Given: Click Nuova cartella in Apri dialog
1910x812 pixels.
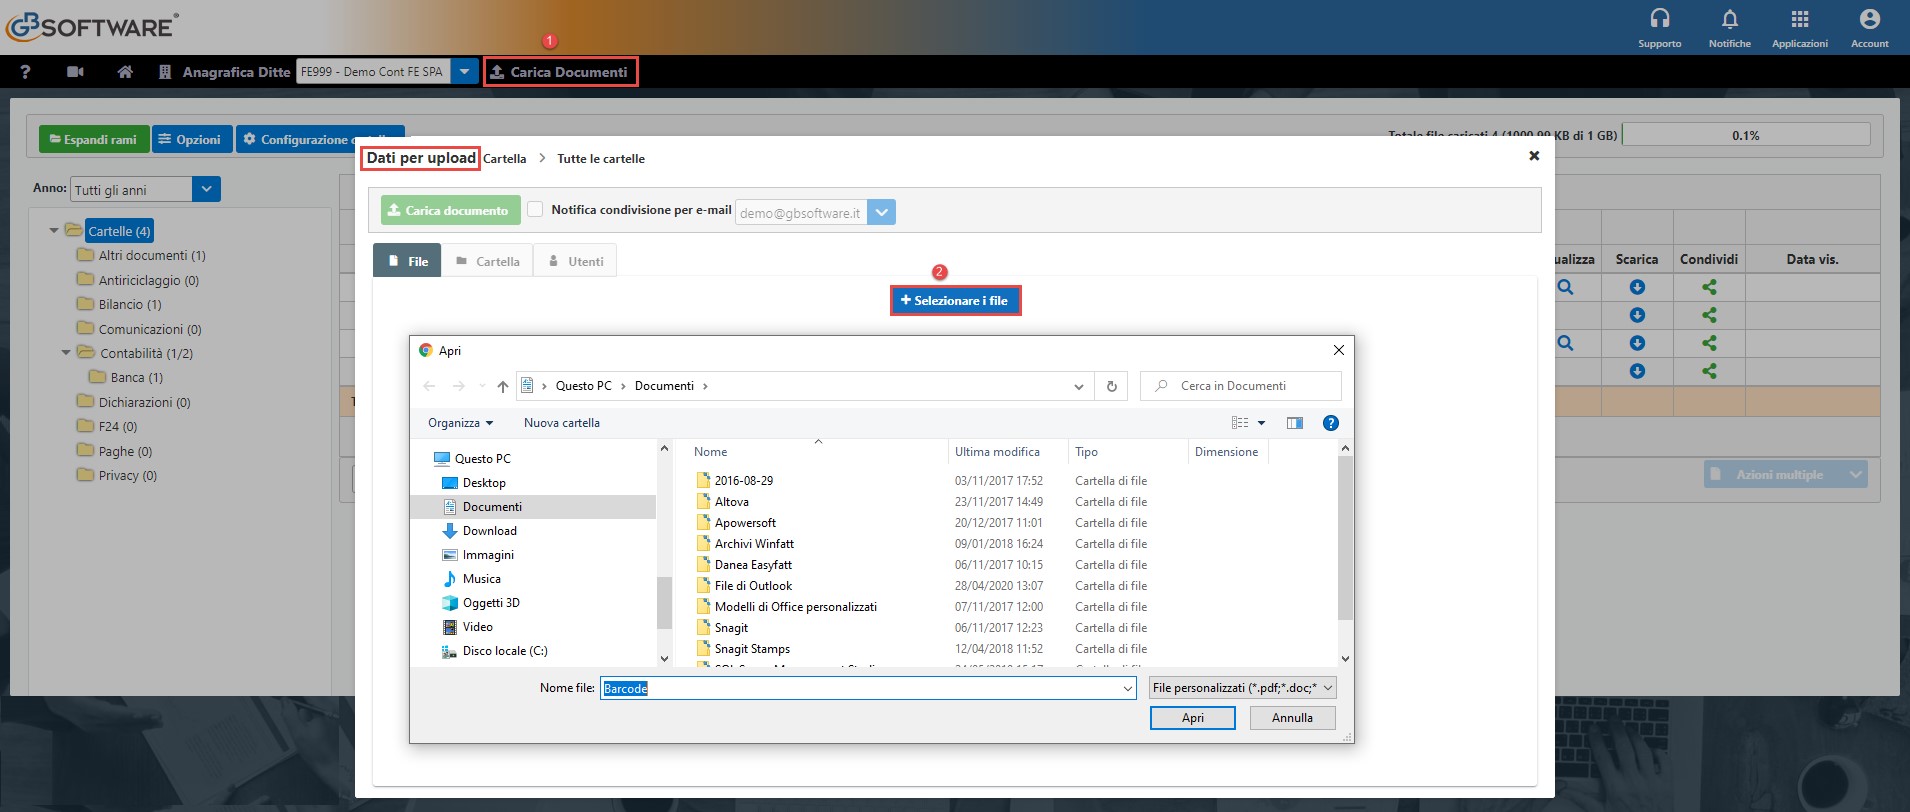Looking at the screenshot, I should click(562, 423).
